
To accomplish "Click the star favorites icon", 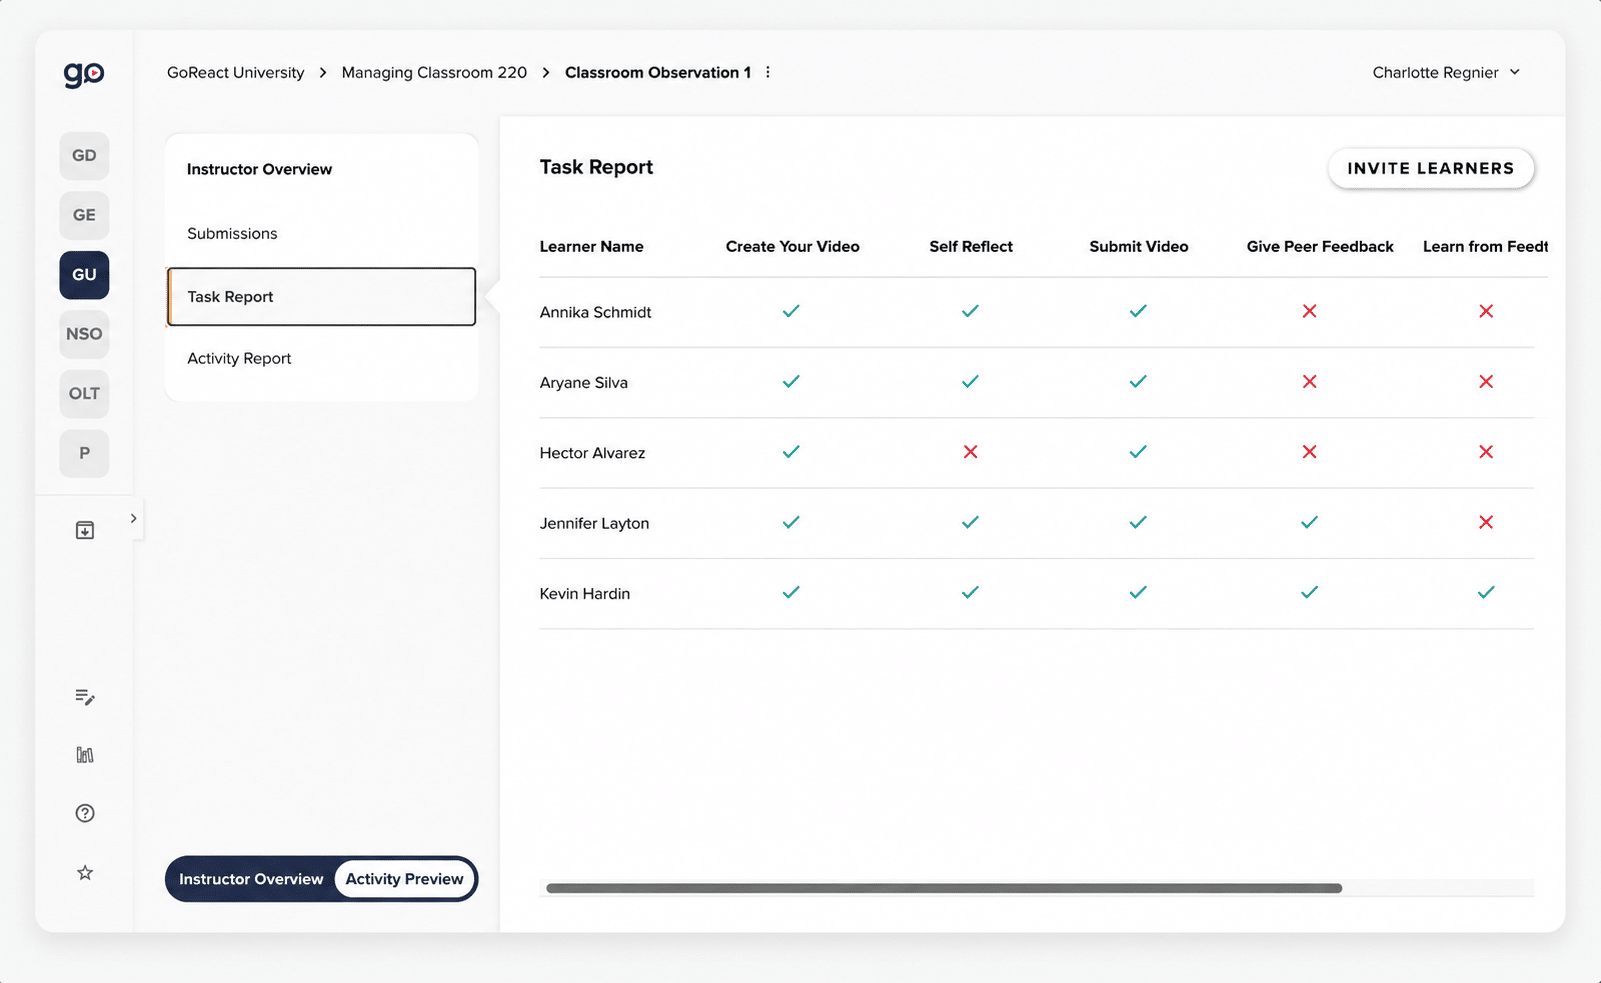I will pos(85,873).
